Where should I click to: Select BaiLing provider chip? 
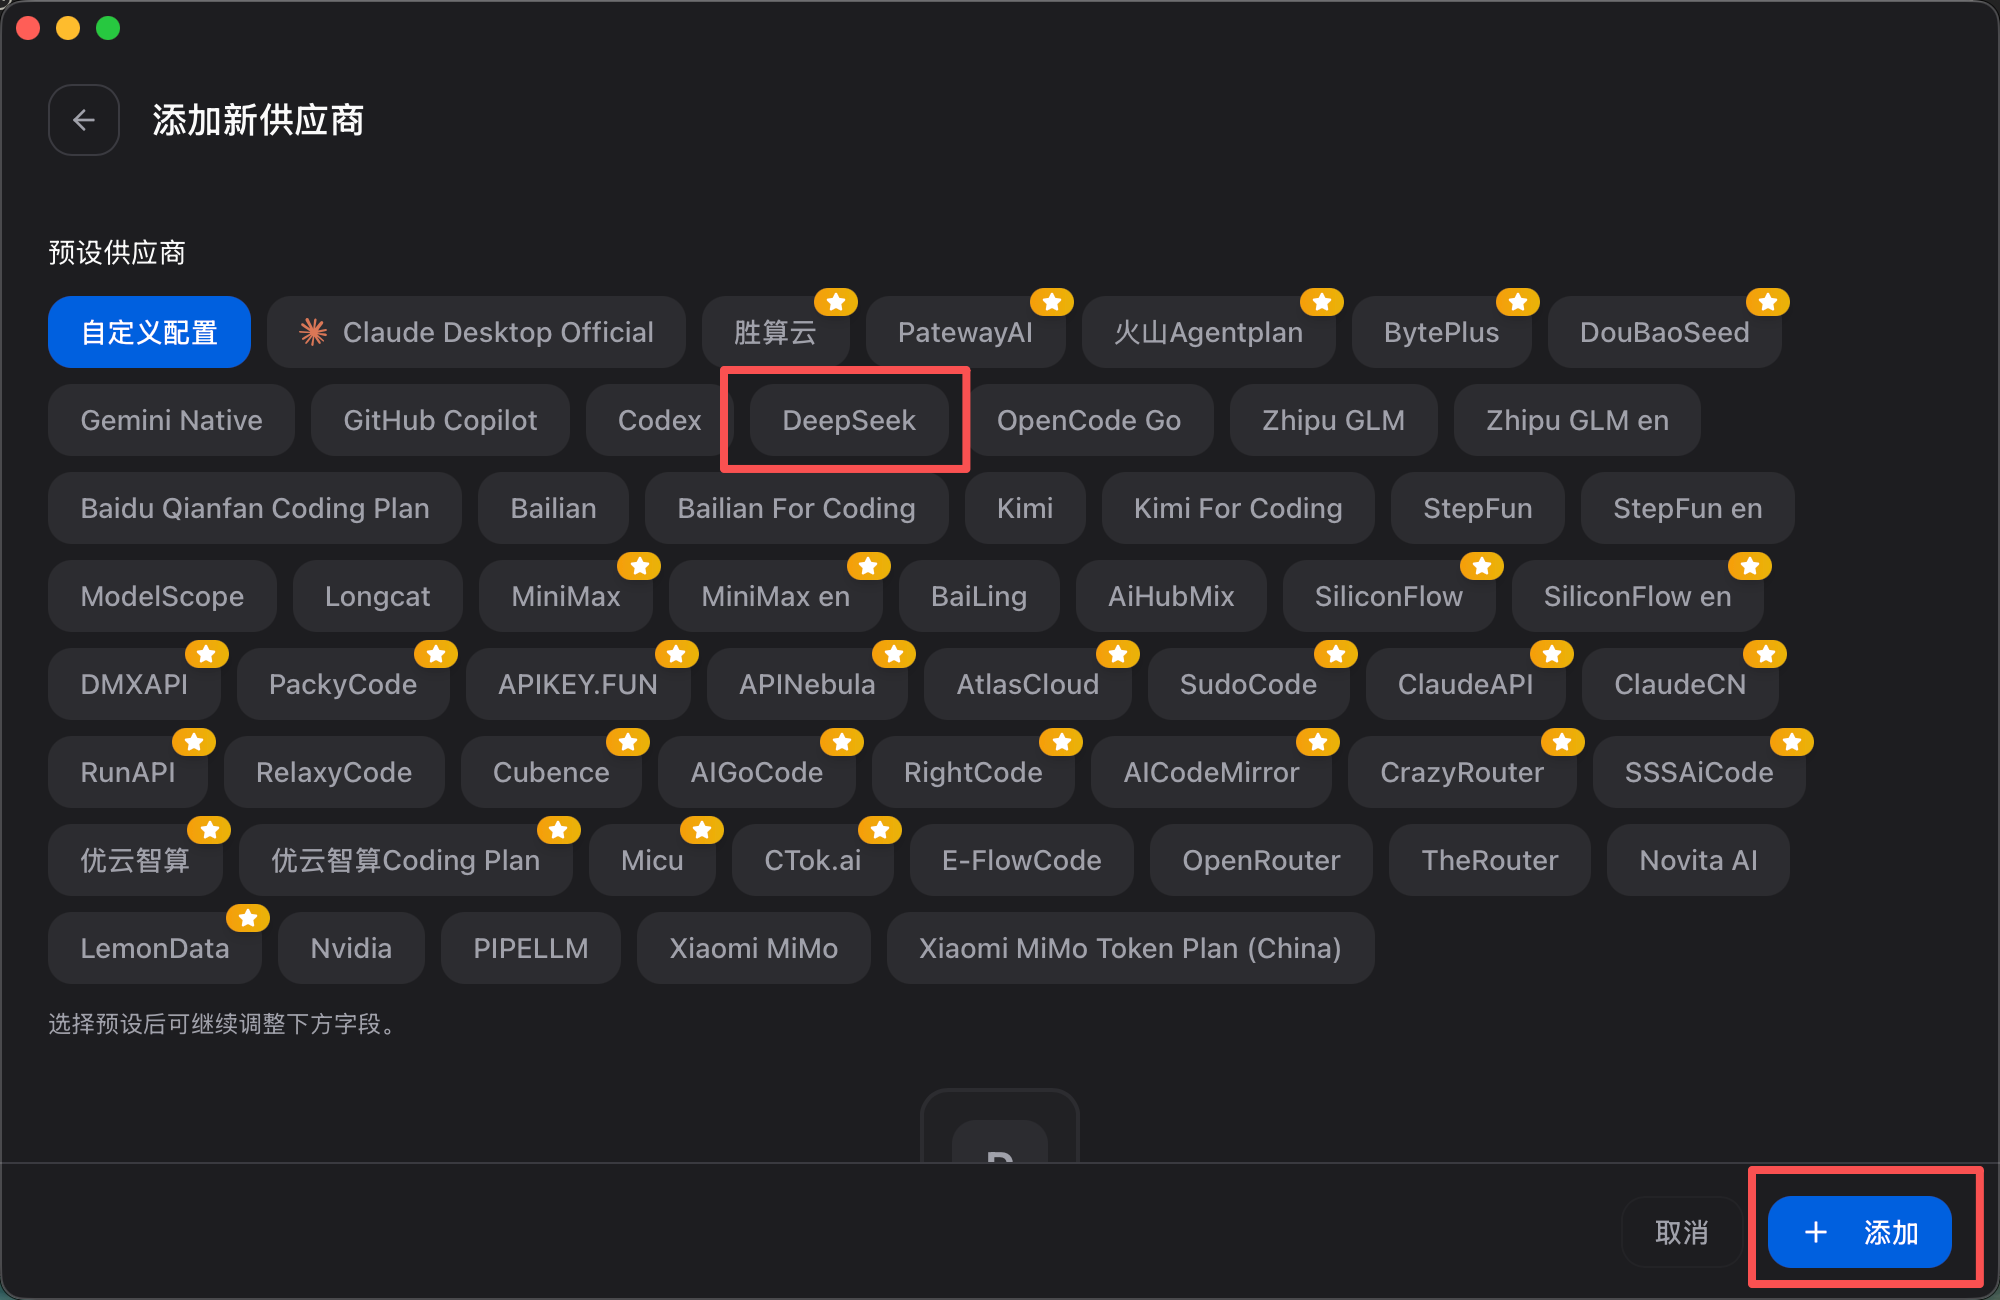[x=979, y=596]
